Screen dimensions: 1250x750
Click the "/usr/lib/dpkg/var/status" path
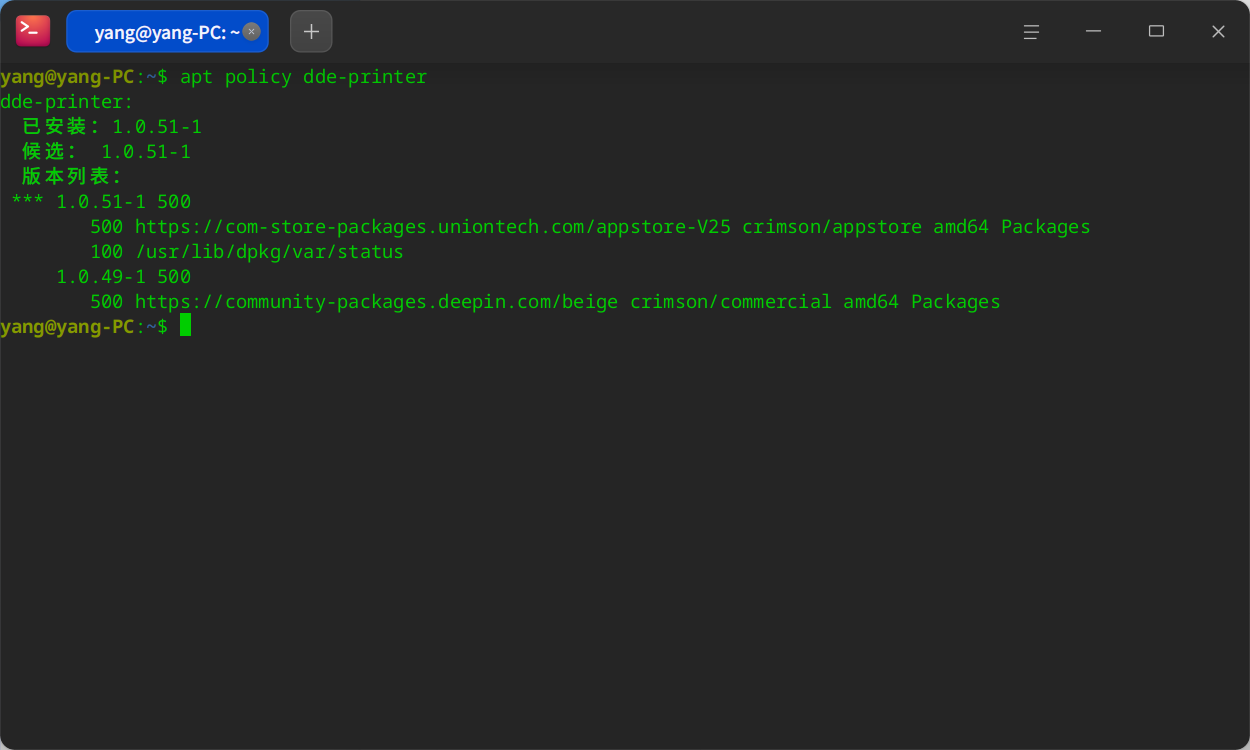[x=269, y=252]
